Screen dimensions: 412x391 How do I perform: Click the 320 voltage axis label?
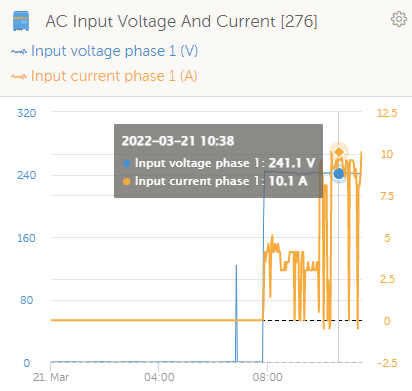pyautogui.click(x=26, y=113)
